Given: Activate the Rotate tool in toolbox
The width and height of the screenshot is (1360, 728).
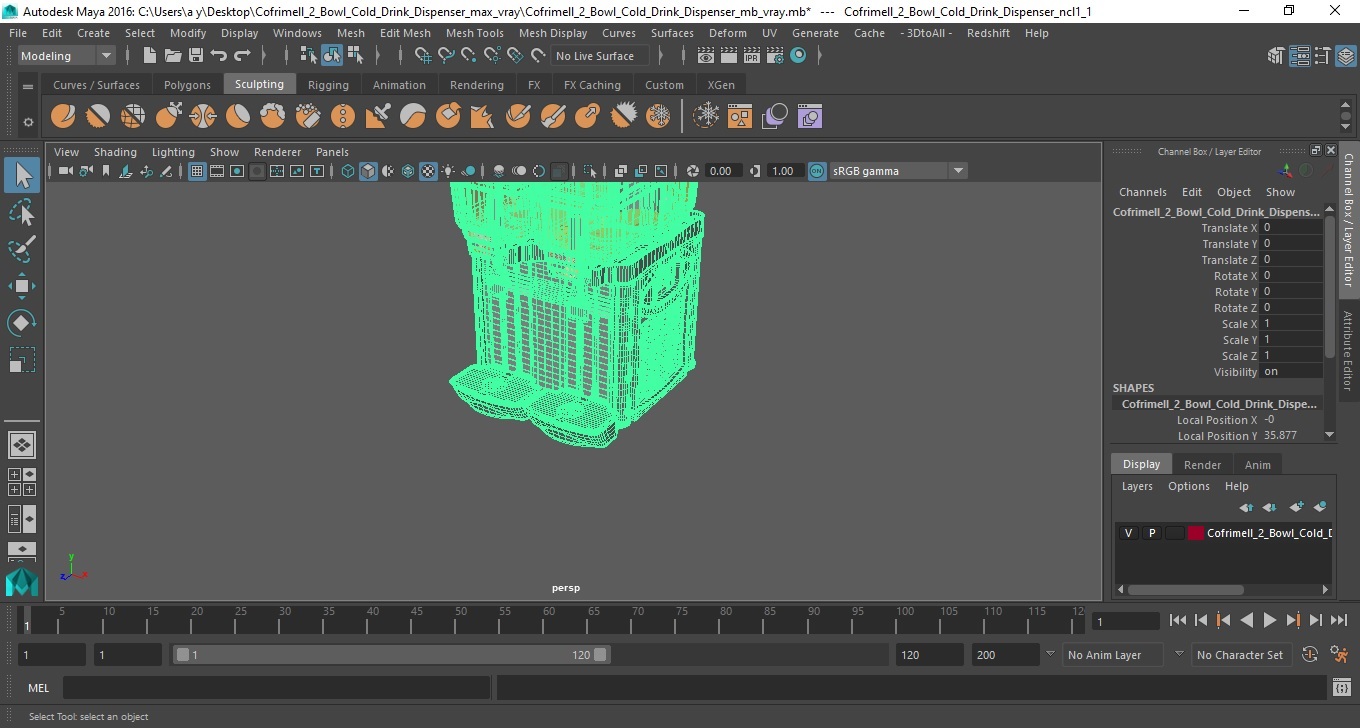Looking at the screenshot, I should (x=22, y=323).
